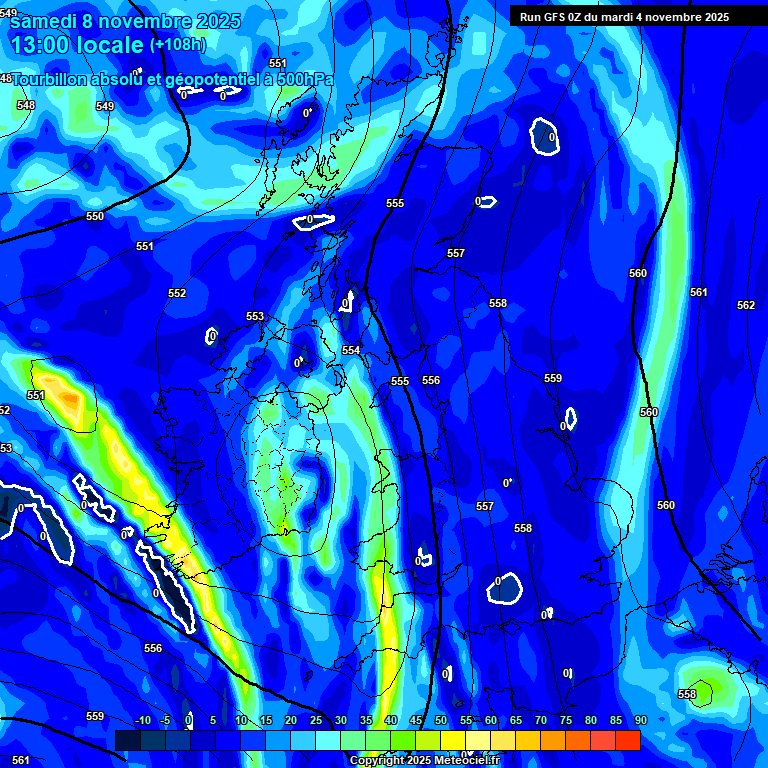Select the darkest legend swatch labeled -10
The image size is (768, 768).
(x=128, y=741)
